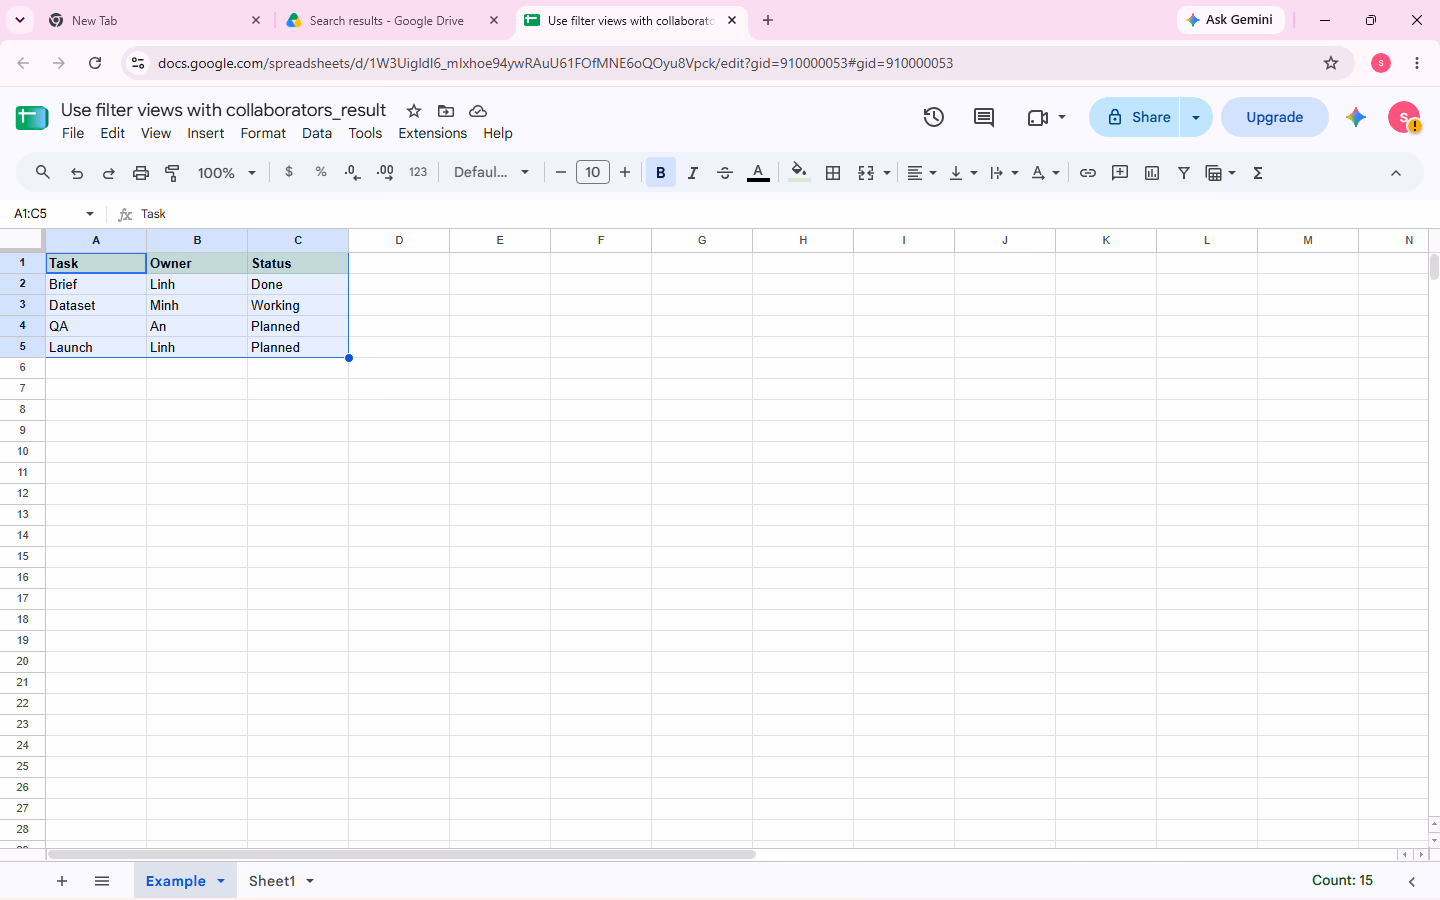Screen dimensions: 1440x900
Task: Open the functions sigma menu
Action: coord(1258,173)
